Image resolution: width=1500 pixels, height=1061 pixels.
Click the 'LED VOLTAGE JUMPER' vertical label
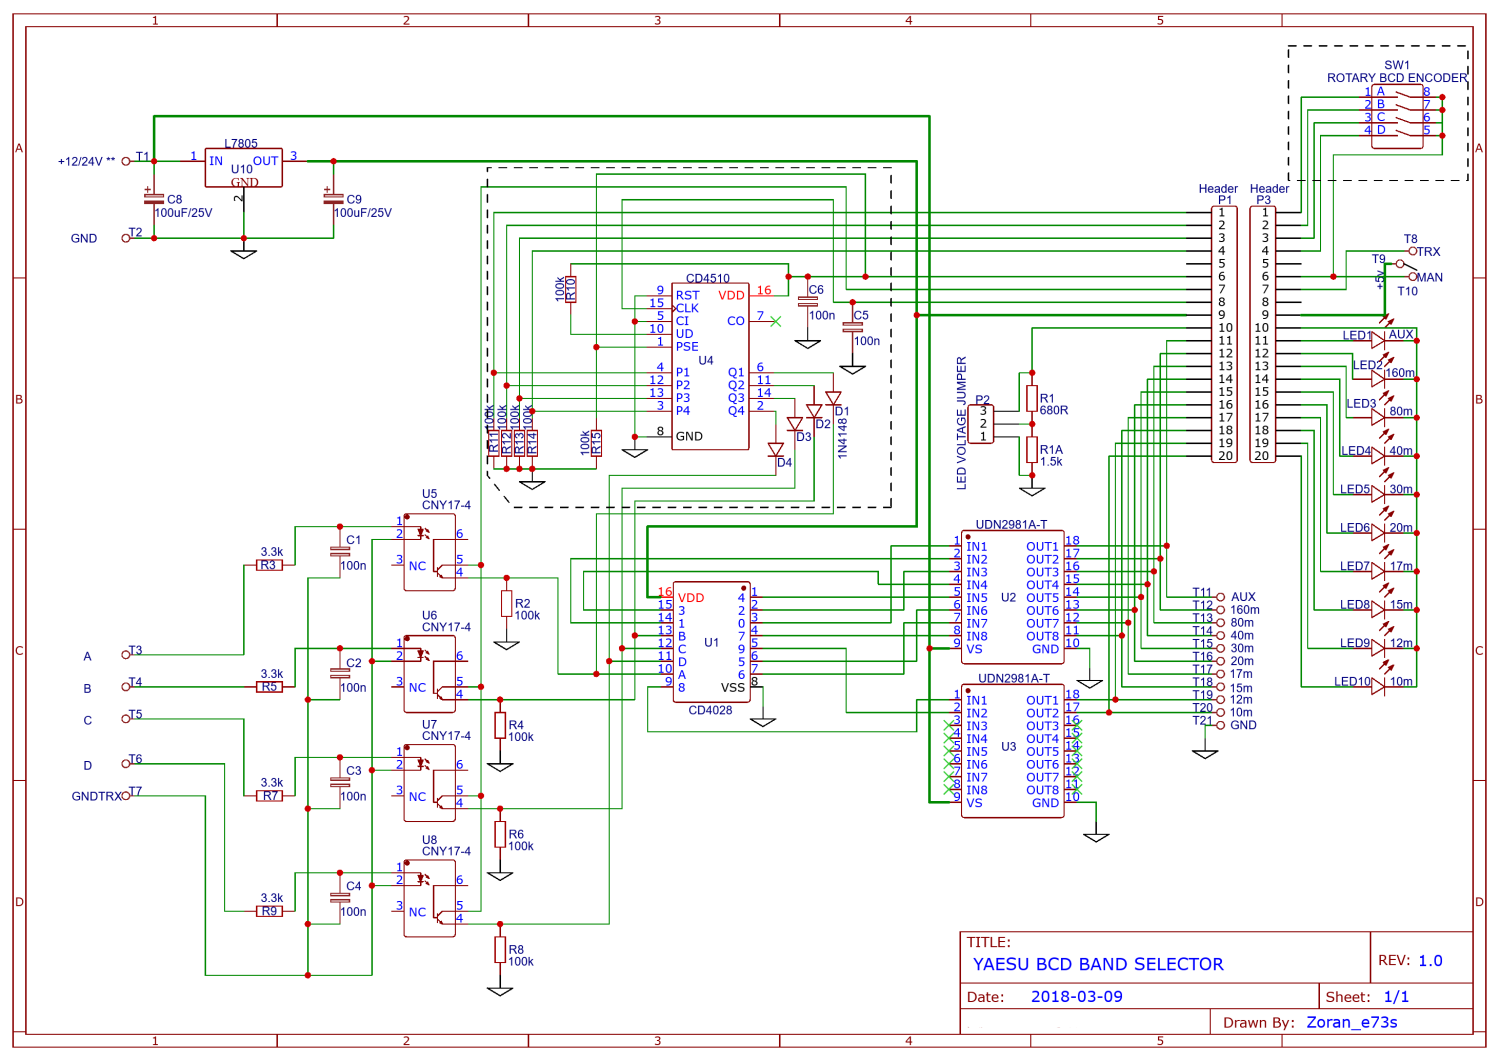[962, 423]
